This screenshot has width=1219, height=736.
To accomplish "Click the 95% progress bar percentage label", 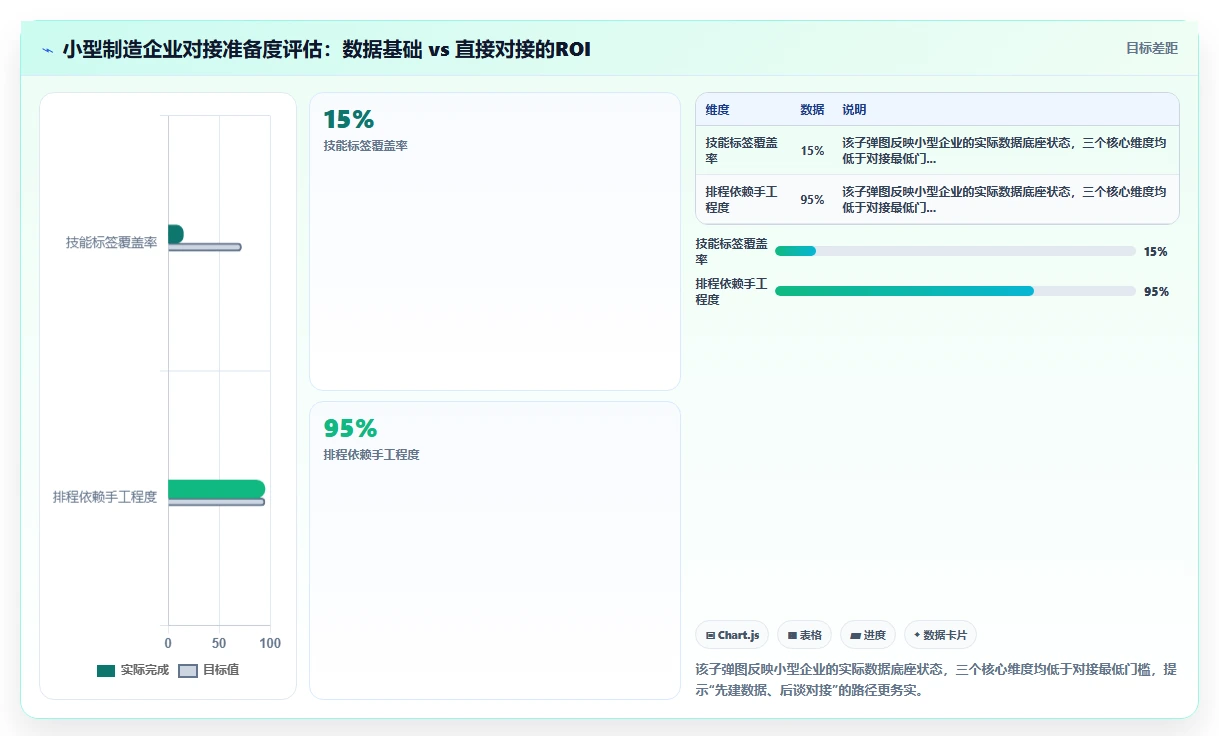I will [x=1156, y=292].
